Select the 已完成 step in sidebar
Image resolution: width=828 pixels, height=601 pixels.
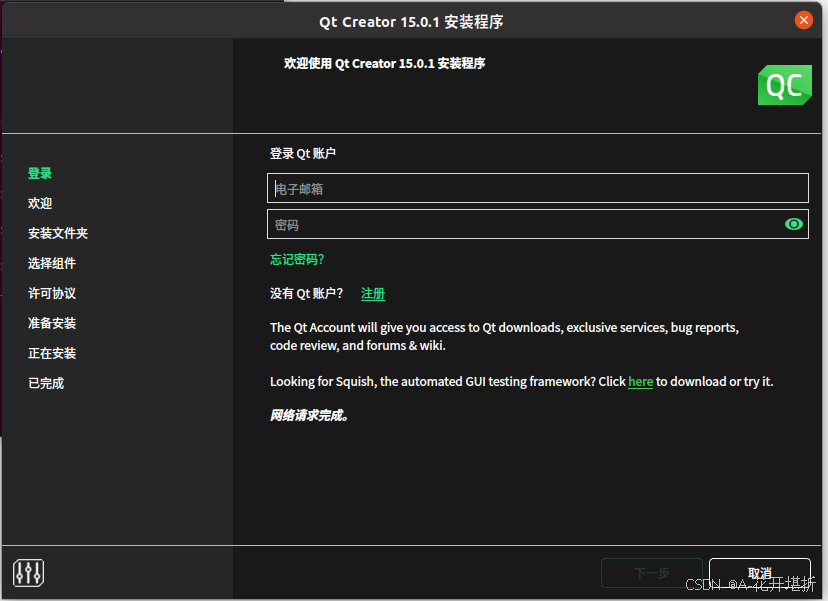46,383
